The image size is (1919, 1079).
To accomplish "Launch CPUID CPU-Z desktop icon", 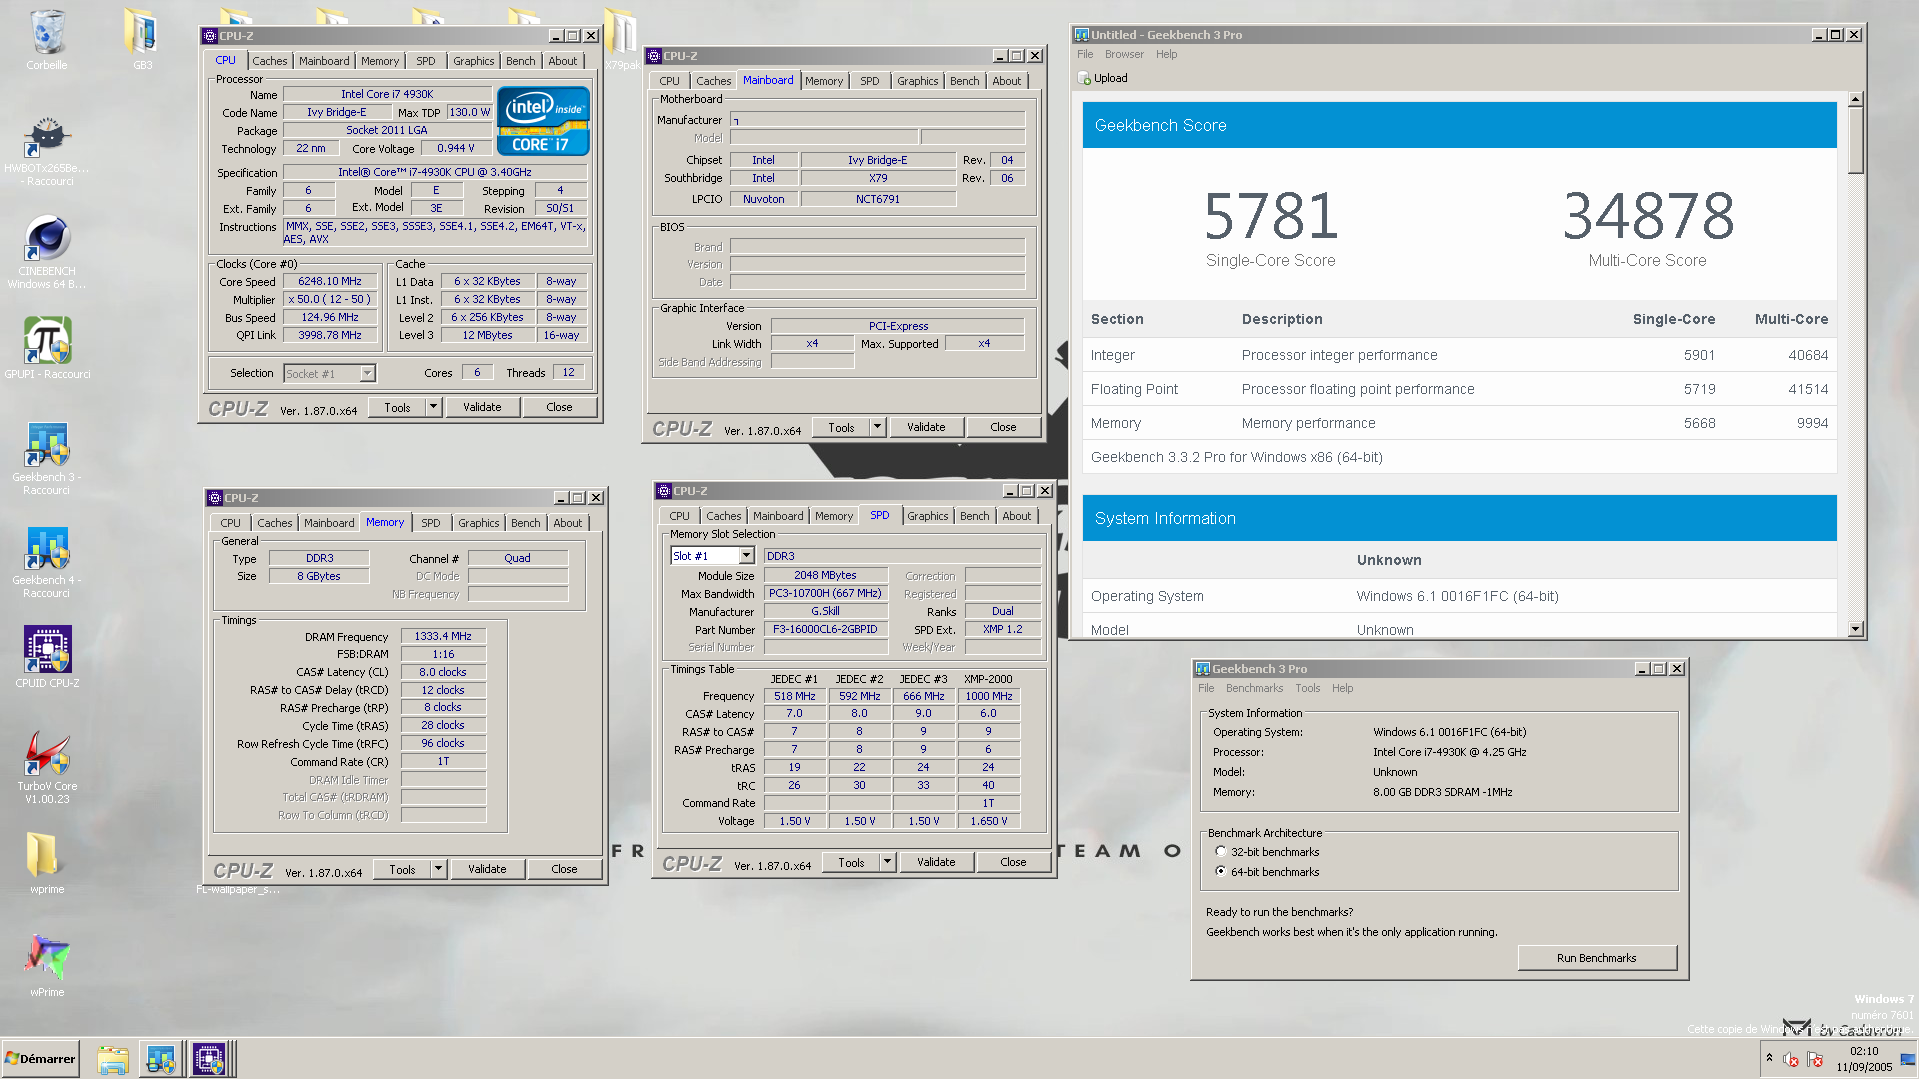I will [x=47, y=651].
